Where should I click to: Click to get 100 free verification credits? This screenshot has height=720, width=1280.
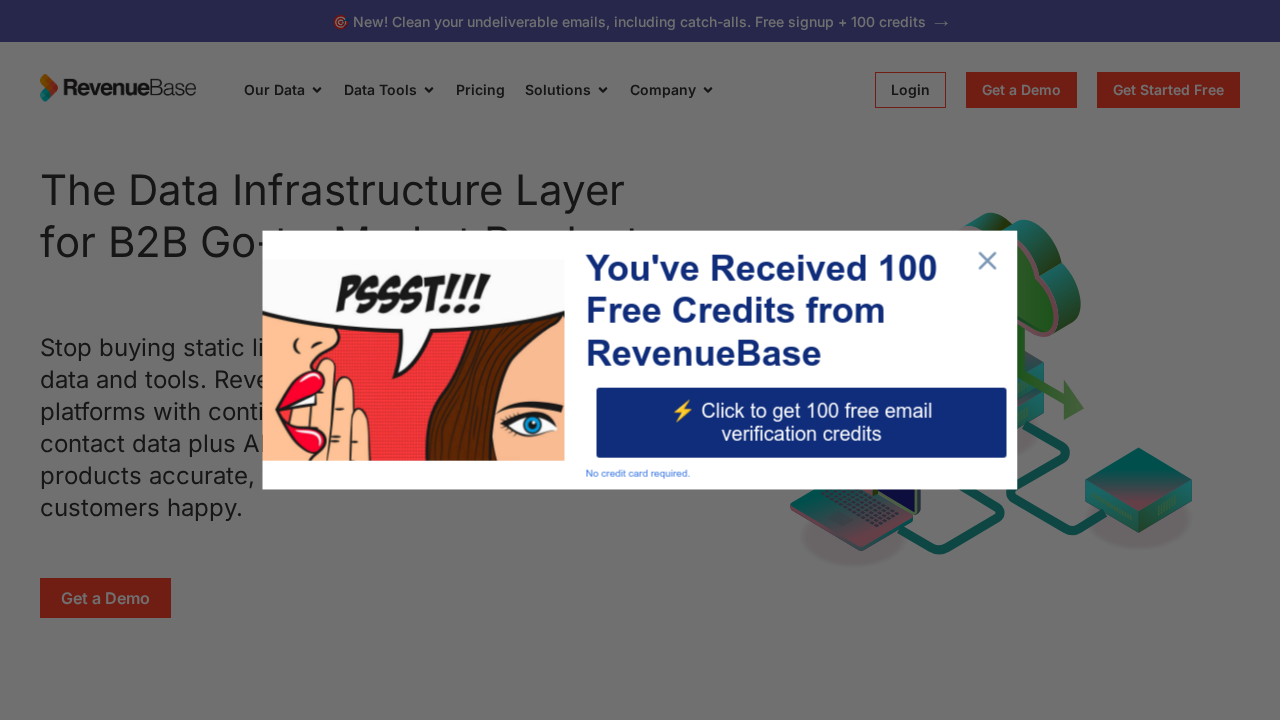coord(800,422)
